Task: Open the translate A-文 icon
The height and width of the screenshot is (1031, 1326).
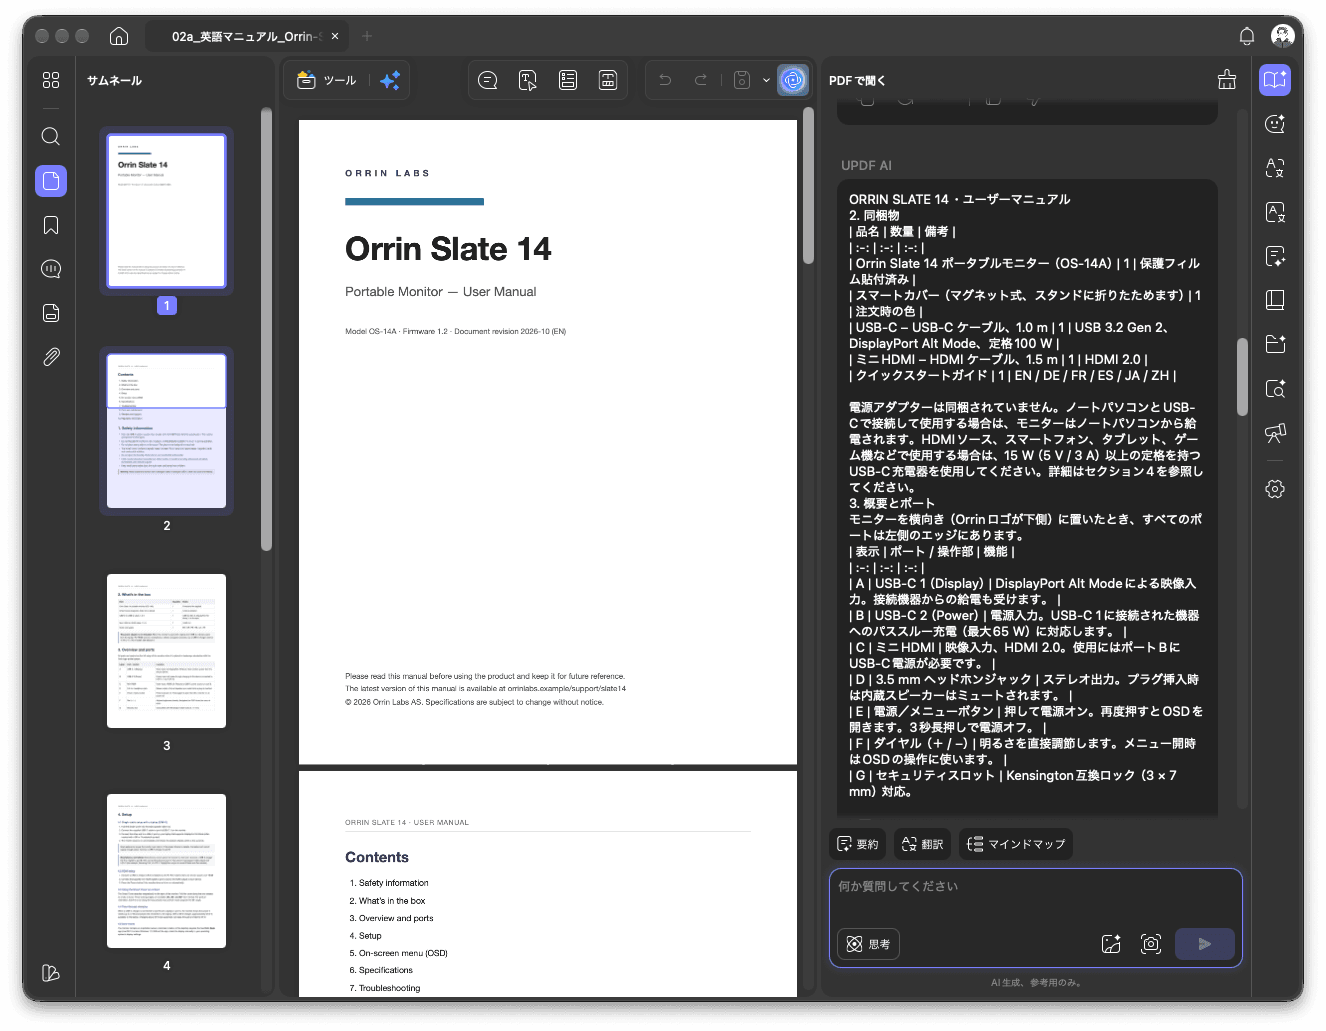Action: click(x=1275, y=168)
